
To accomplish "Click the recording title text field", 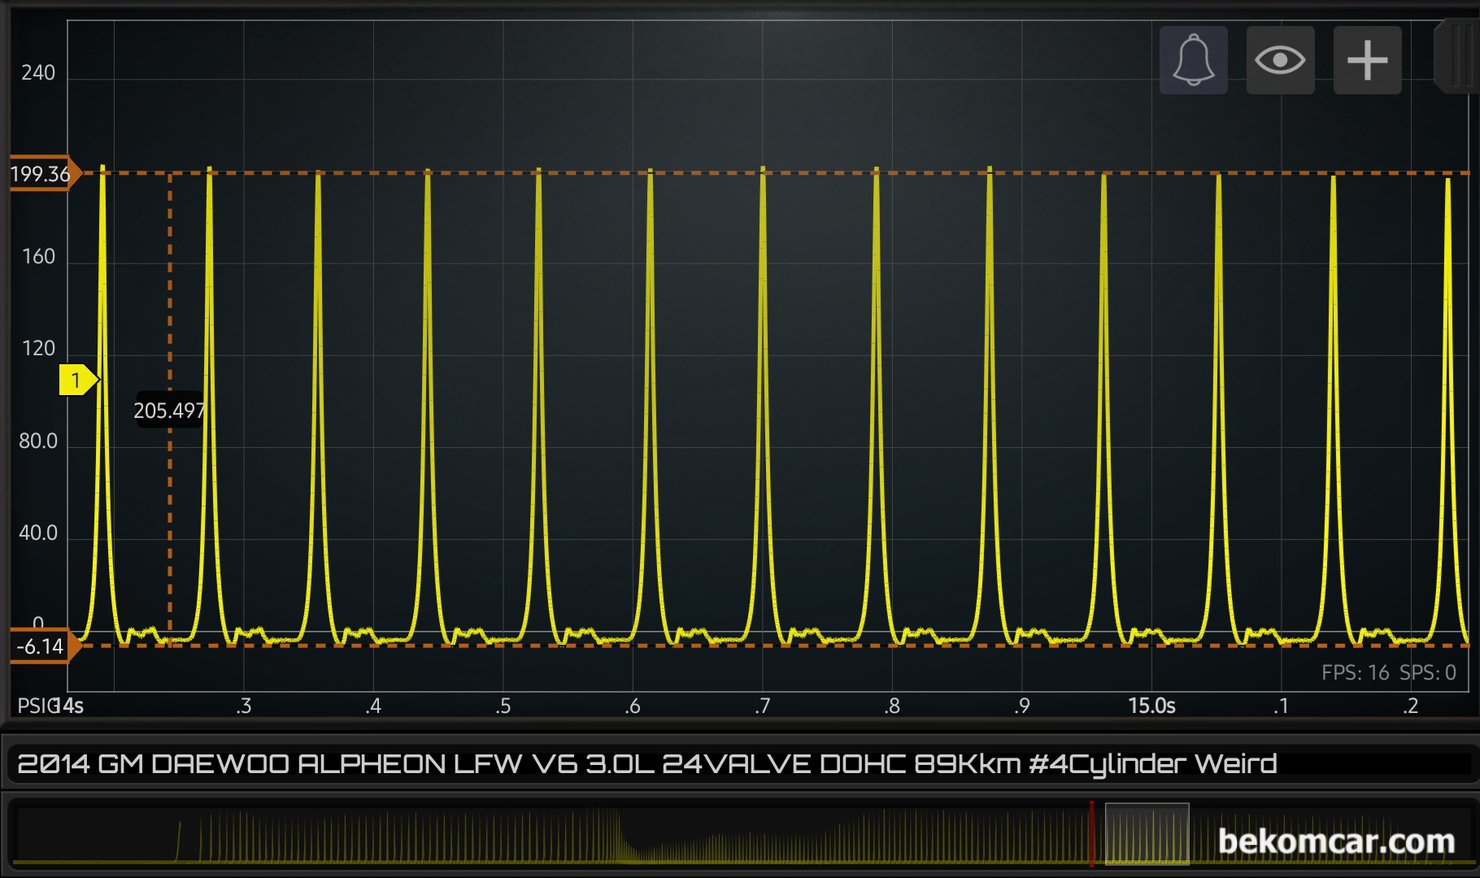I will 646,764.
